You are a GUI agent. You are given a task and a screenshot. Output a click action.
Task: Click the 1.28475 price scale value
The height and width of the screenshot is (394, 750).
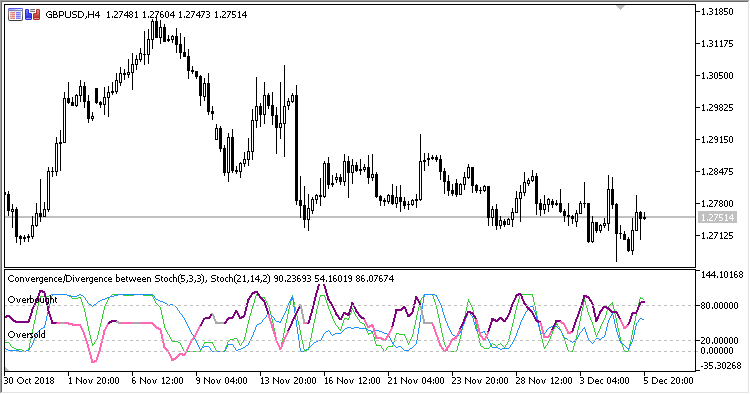[717, 172]
